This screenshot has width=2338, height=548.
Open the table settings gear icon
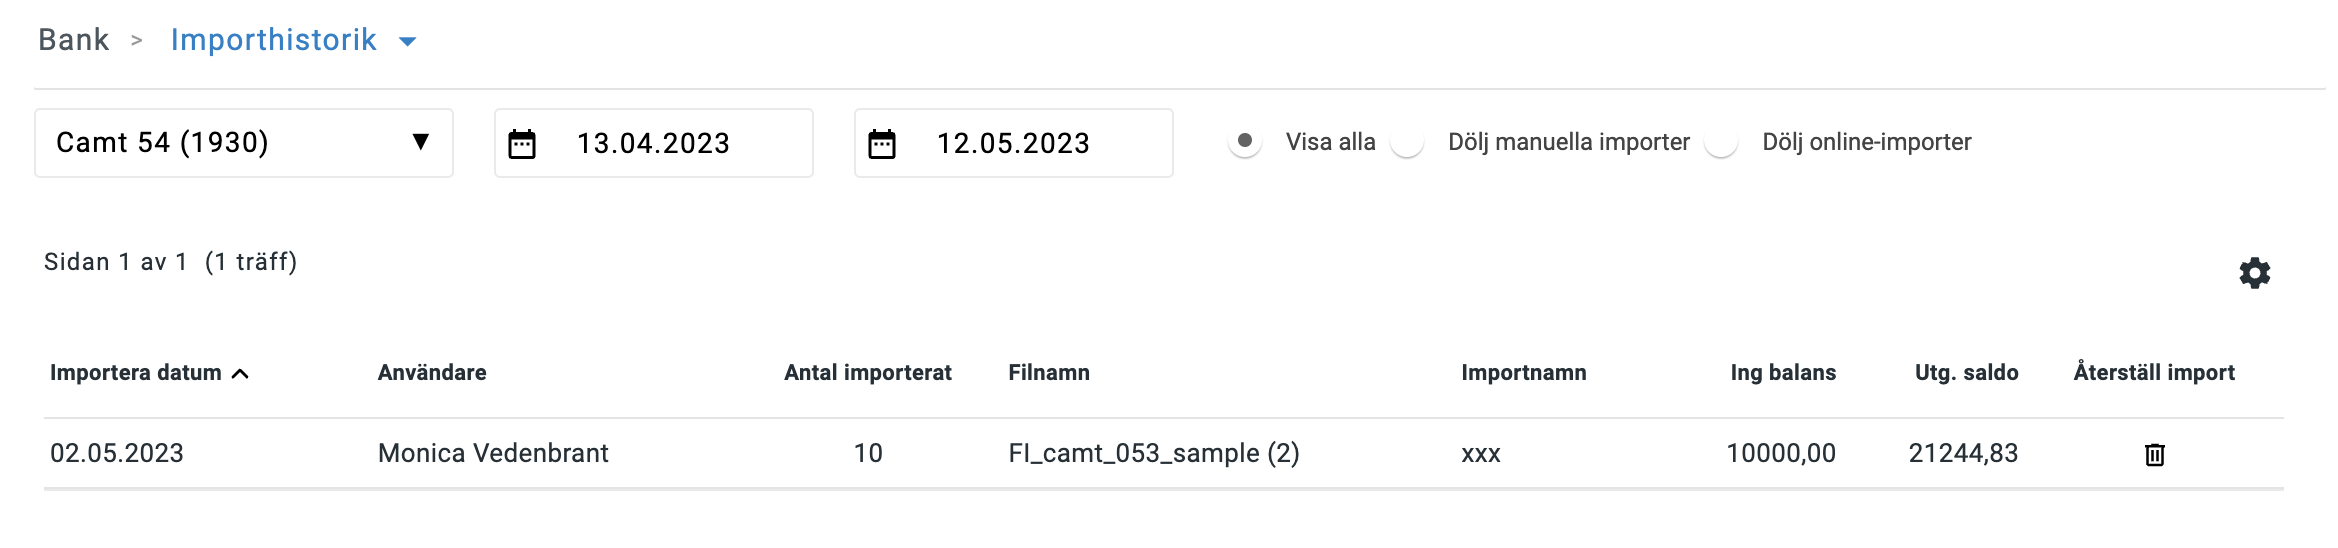(x=2254, y=273)
